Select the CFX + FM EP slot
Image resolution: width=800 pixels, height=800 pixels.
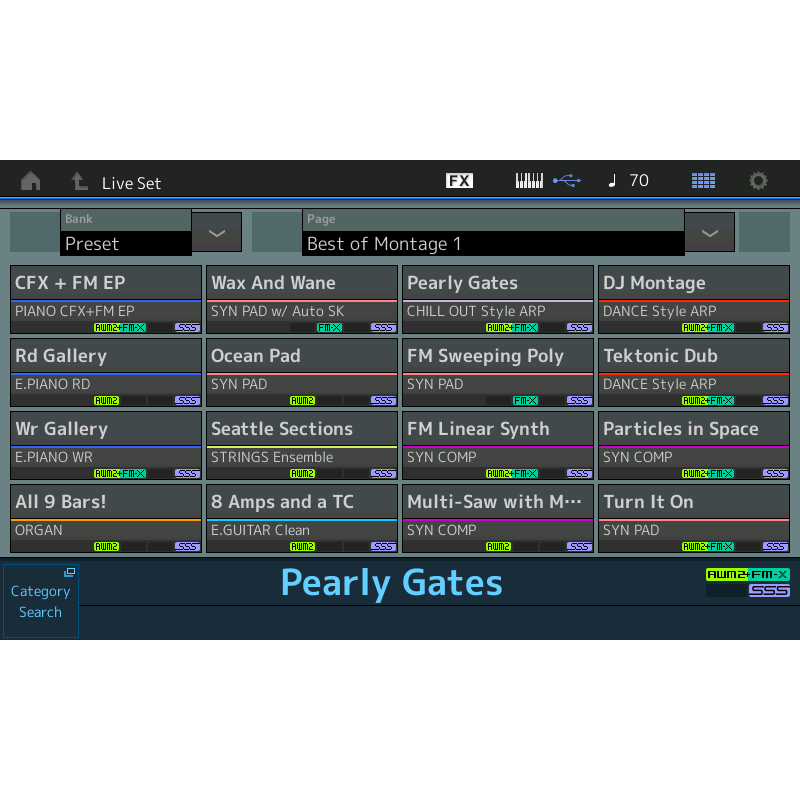pos(106,299)
